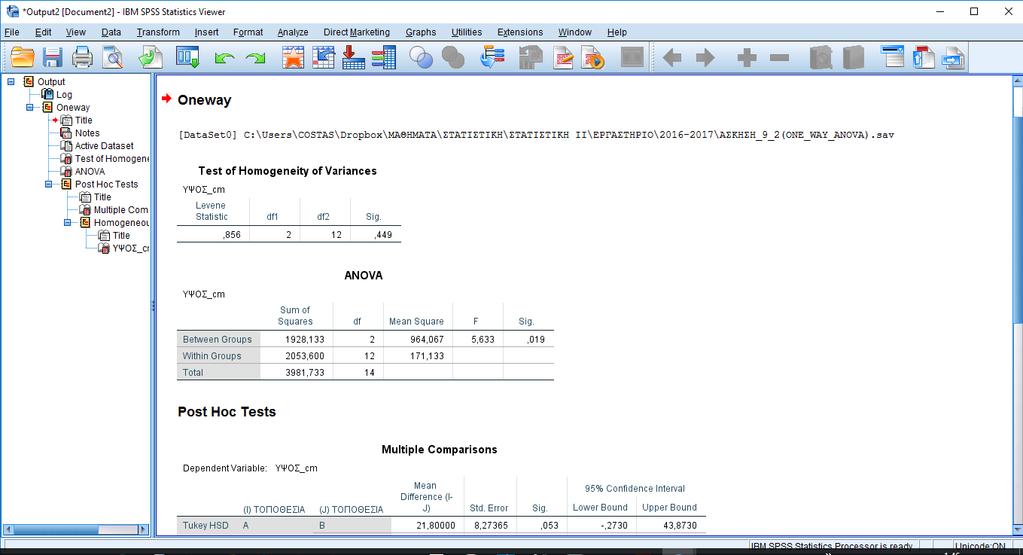Click the Oneway heading in the viewer
Image resolution: width=1023 pixels, height=555 pixels.
204,100
